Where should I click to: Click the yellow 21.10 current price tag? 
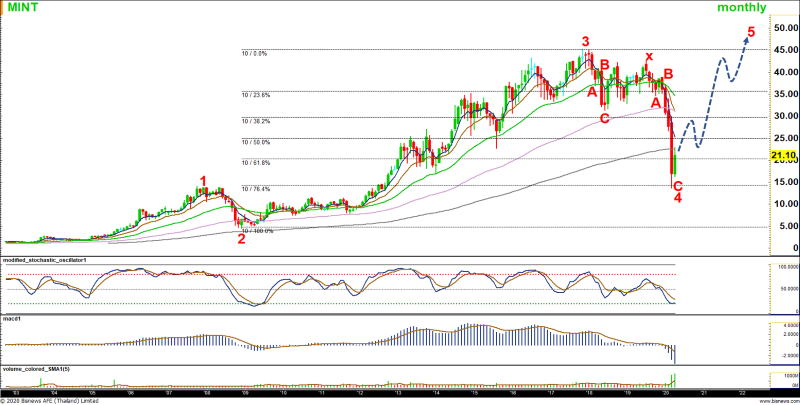tap(783, 156)
